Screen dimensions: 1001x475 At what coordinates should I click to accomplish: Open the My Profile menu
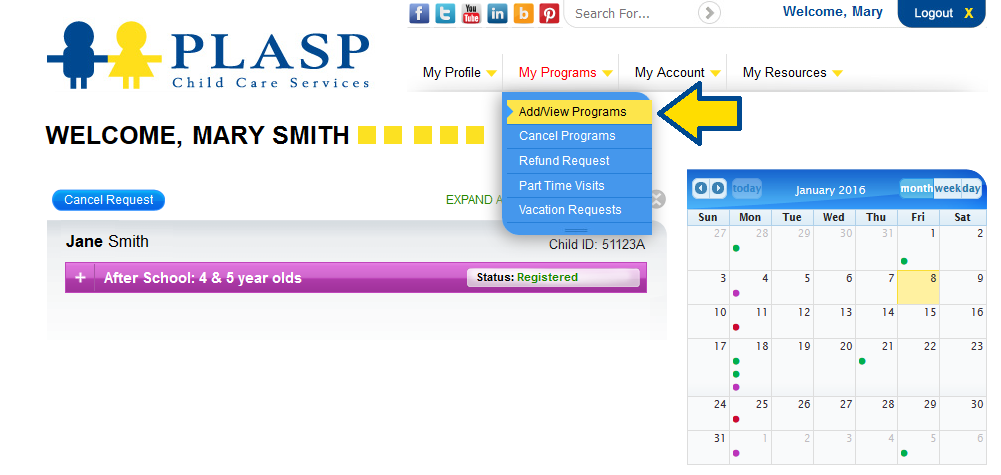tap(460, 73)
